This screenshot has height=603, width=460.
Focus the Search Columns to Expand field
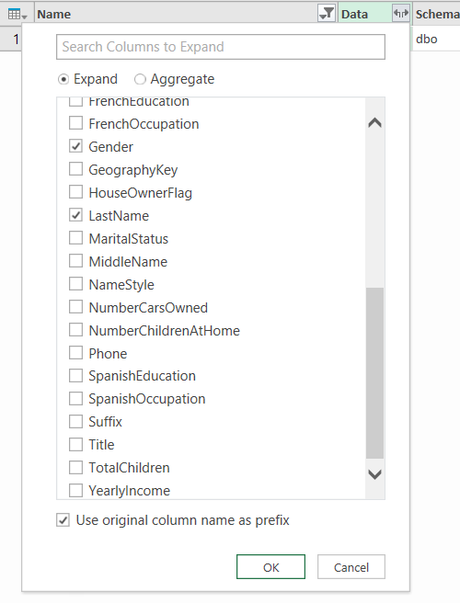[x=220, y=47]
